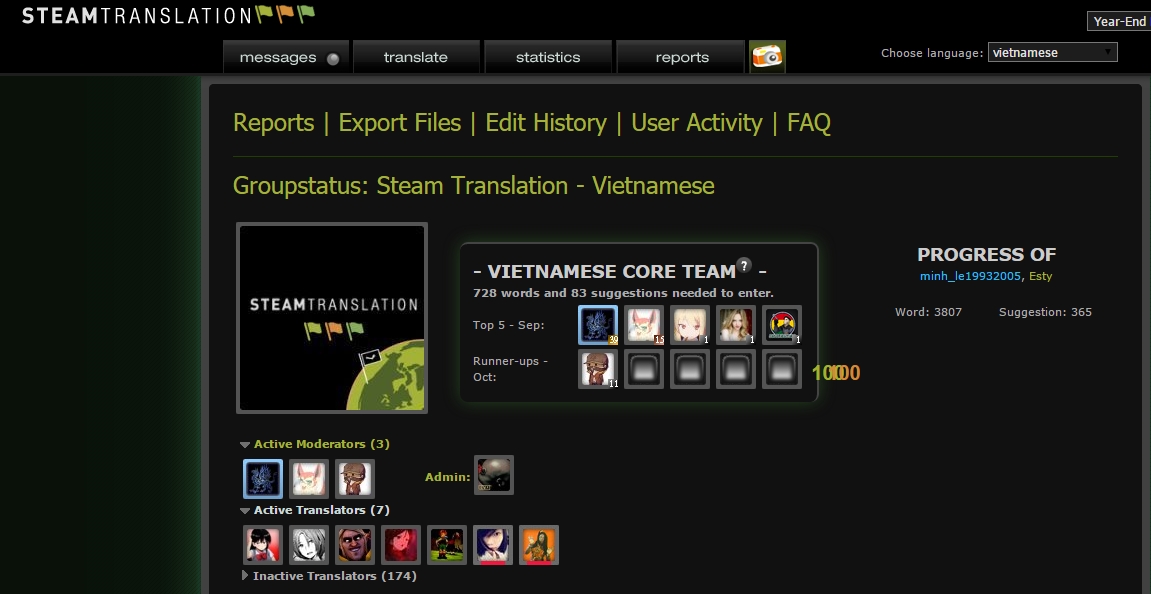Open the schoolgirl with red bow translator avatar

[x=263, y=545]
